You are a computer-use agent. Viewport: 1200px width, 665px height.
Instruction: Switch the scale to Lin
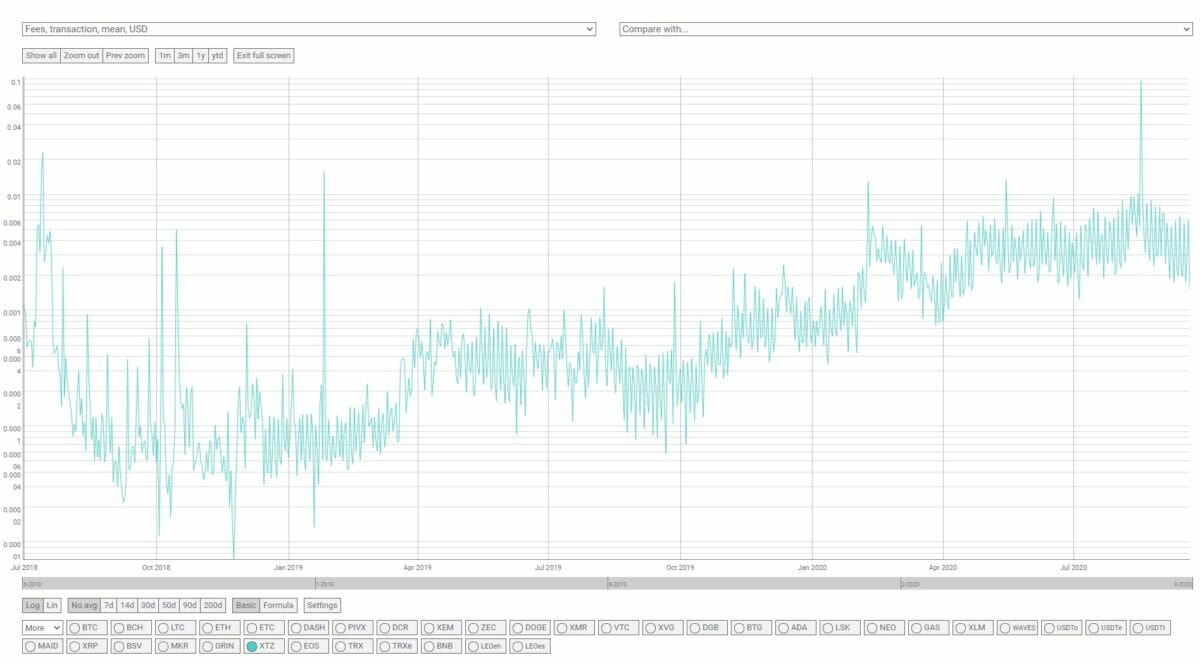(x=53, y=605)
